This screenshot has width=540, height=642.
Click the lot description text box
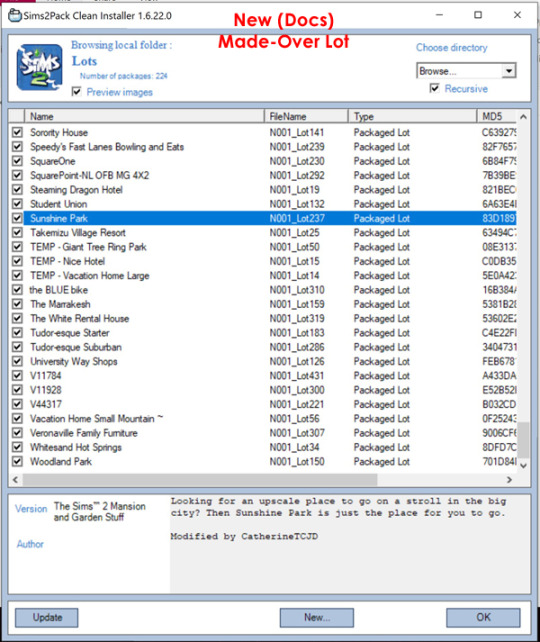click(350, 544)
